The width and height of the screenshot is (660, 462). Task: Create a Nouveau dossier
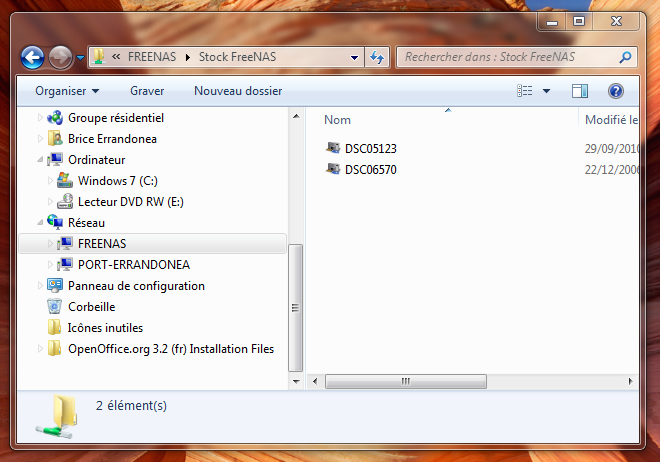(238, 91)
